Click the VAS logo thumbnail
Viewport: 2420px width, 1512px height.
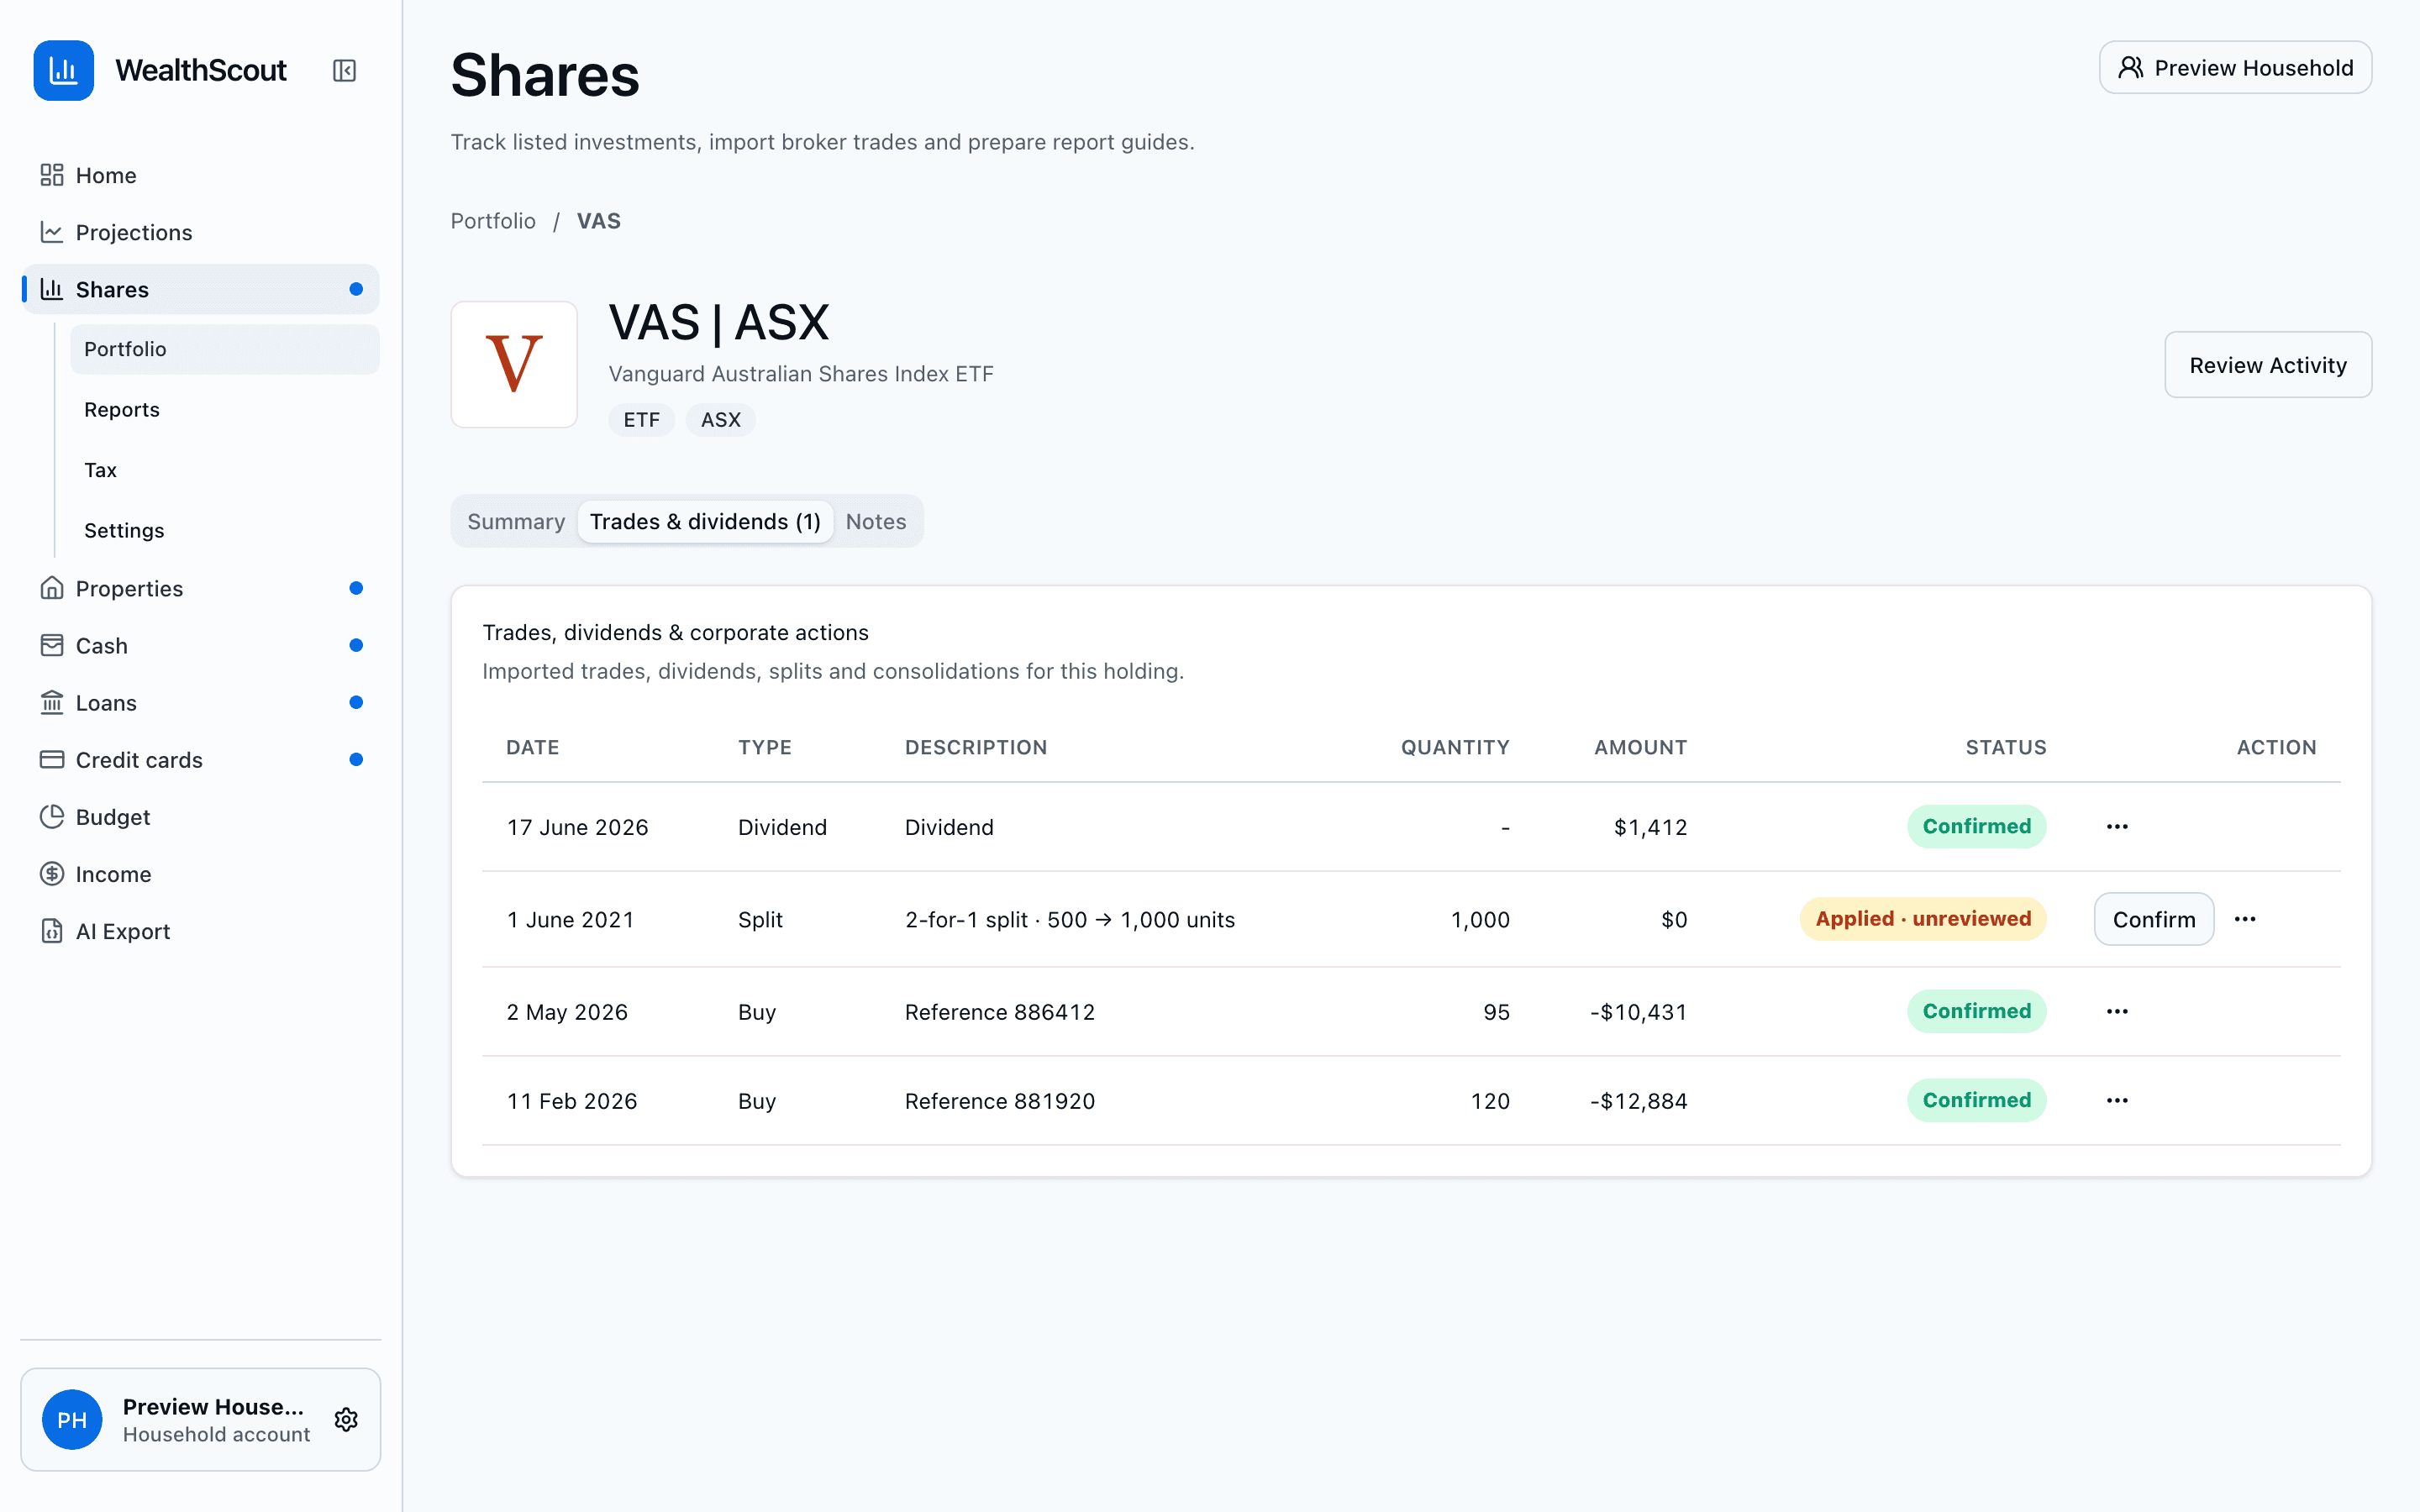coord(514,364)
